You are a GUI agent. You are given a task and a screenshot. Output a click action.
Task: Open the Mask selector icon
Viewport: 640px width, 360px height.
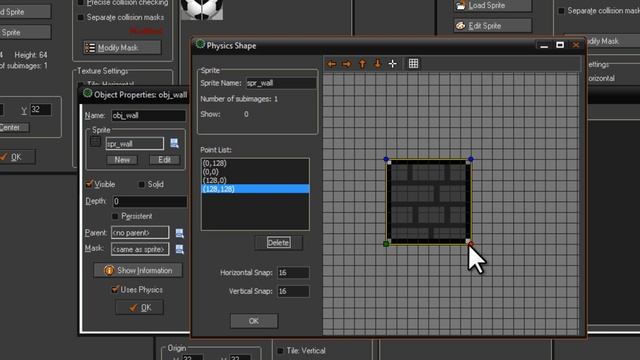(x=179, y=249)
